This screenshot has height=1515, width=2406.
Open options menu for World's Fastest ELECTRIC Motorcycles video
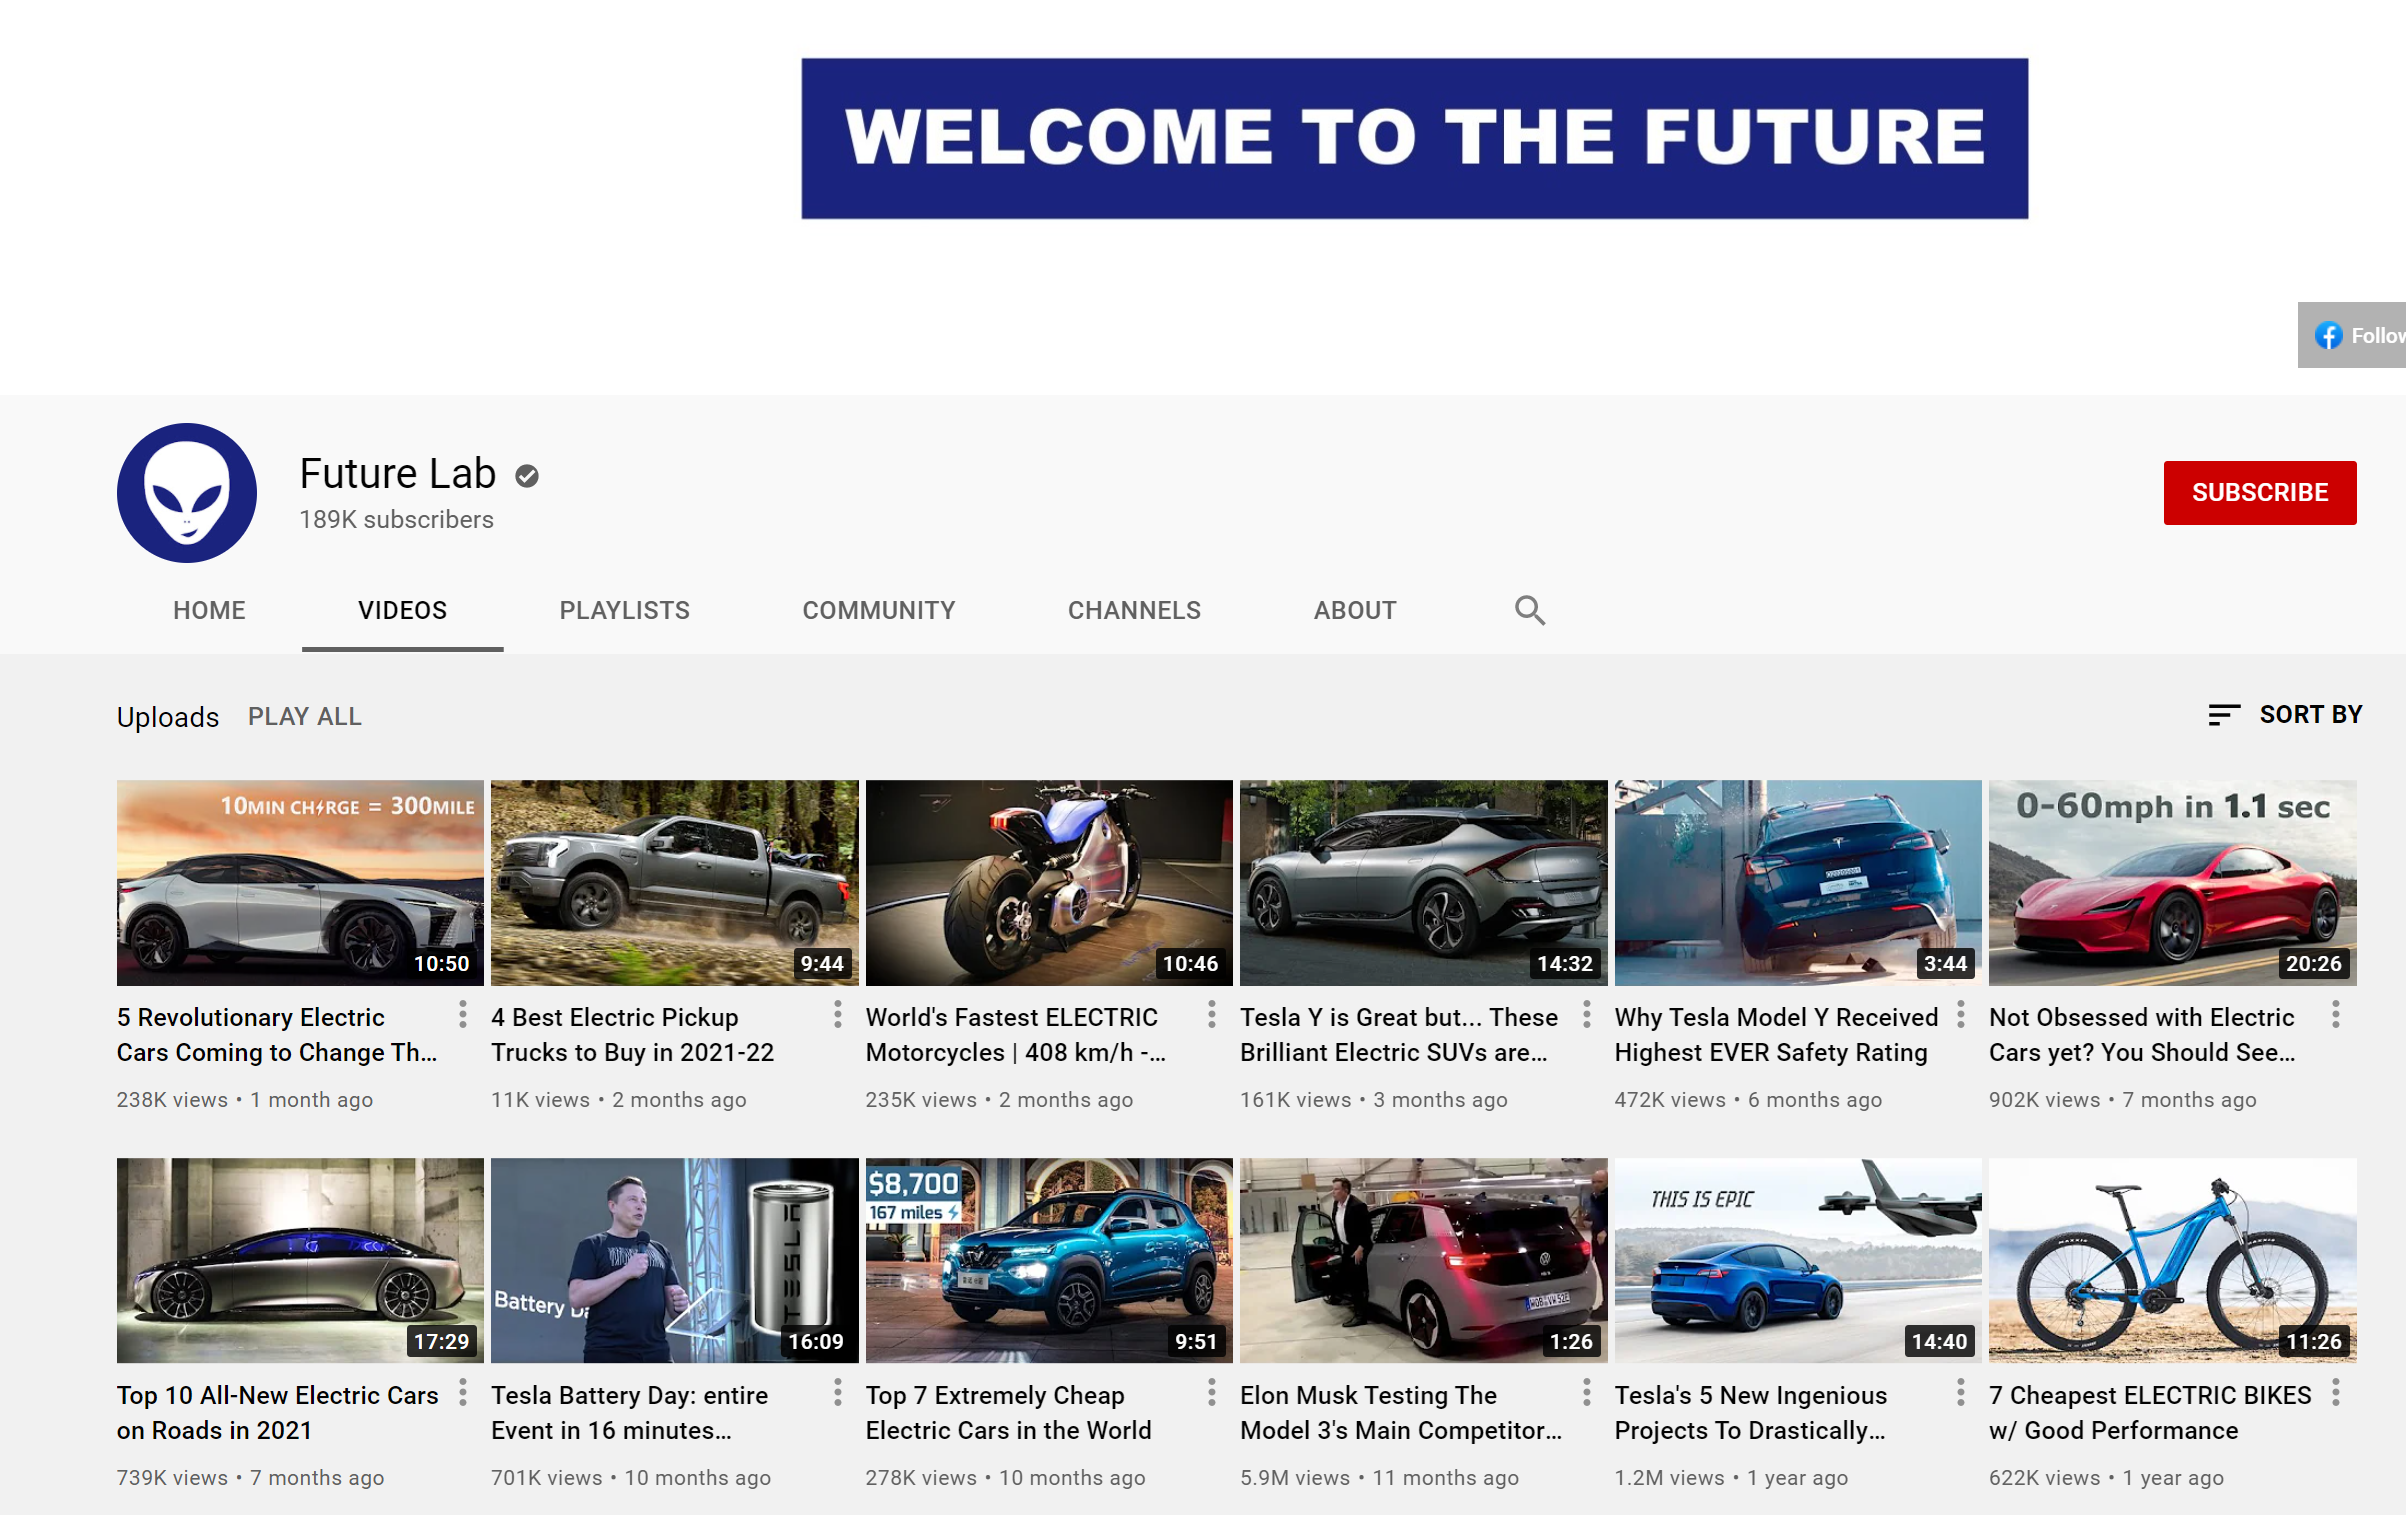click(x=1211, y=1015)
